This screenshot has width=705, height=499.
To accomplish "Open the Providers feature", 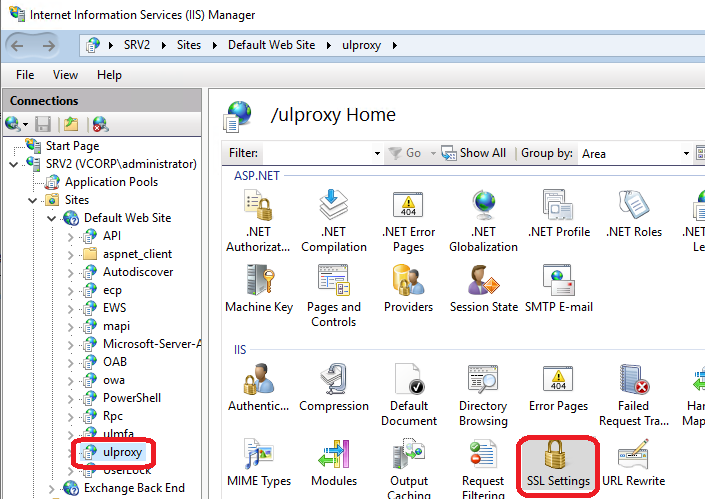I will [x=408, y=289].
